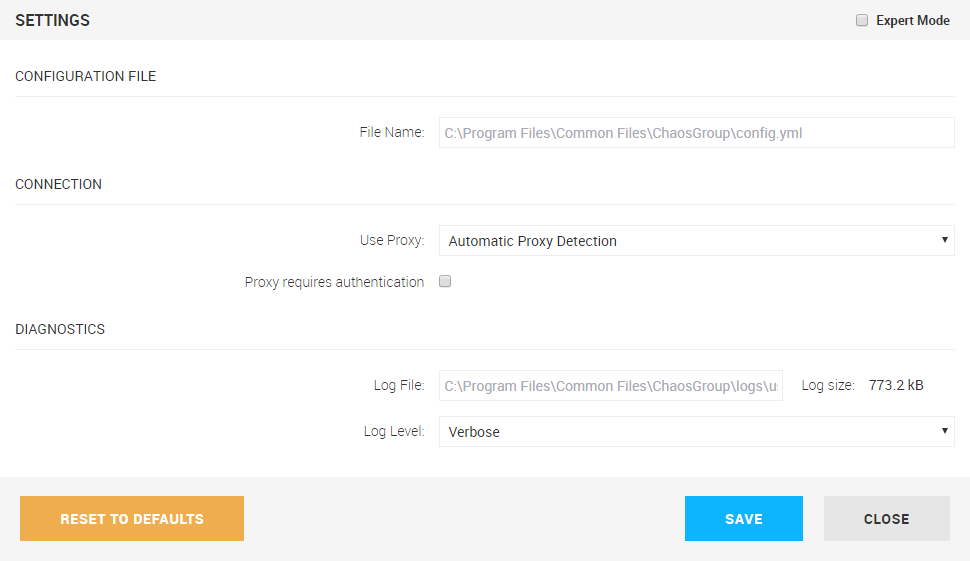Click the config.yml File Name field

tap(696, 133)
